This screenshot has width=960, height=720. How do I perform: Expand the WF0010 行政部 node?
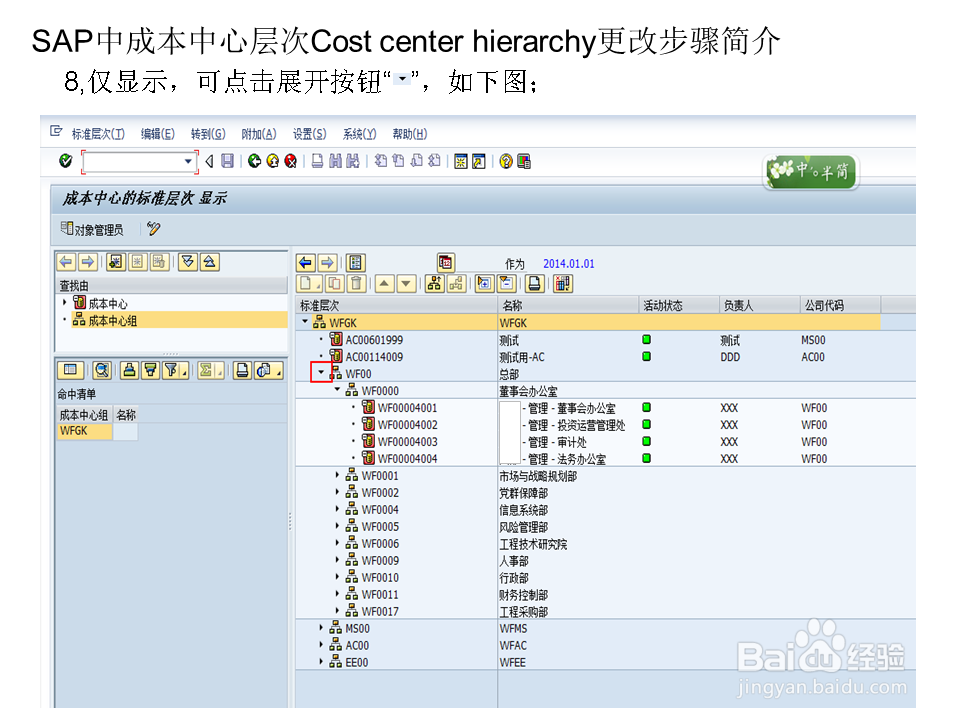tap(337, 577)
